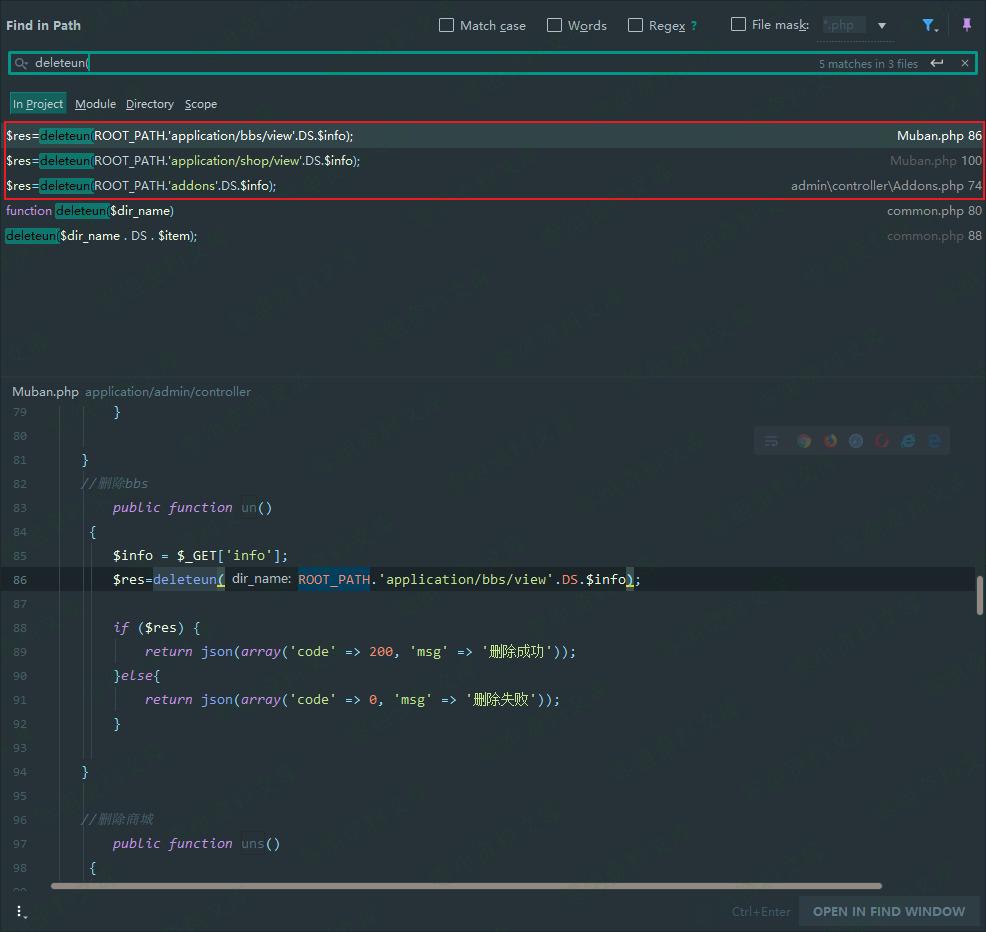Click the Open in Find Window button

(888, 911)
